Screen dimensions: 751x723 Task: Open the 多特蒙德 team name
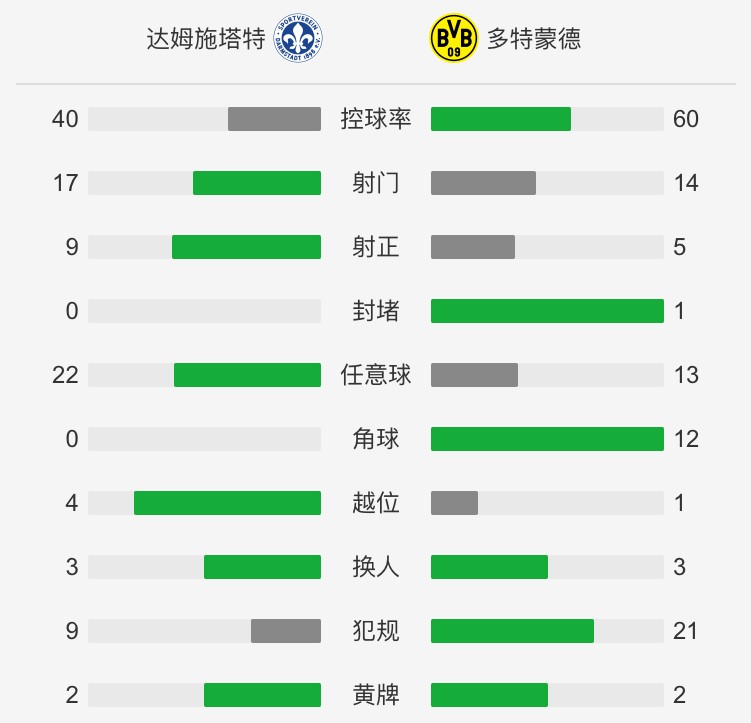tap(534, 38)
